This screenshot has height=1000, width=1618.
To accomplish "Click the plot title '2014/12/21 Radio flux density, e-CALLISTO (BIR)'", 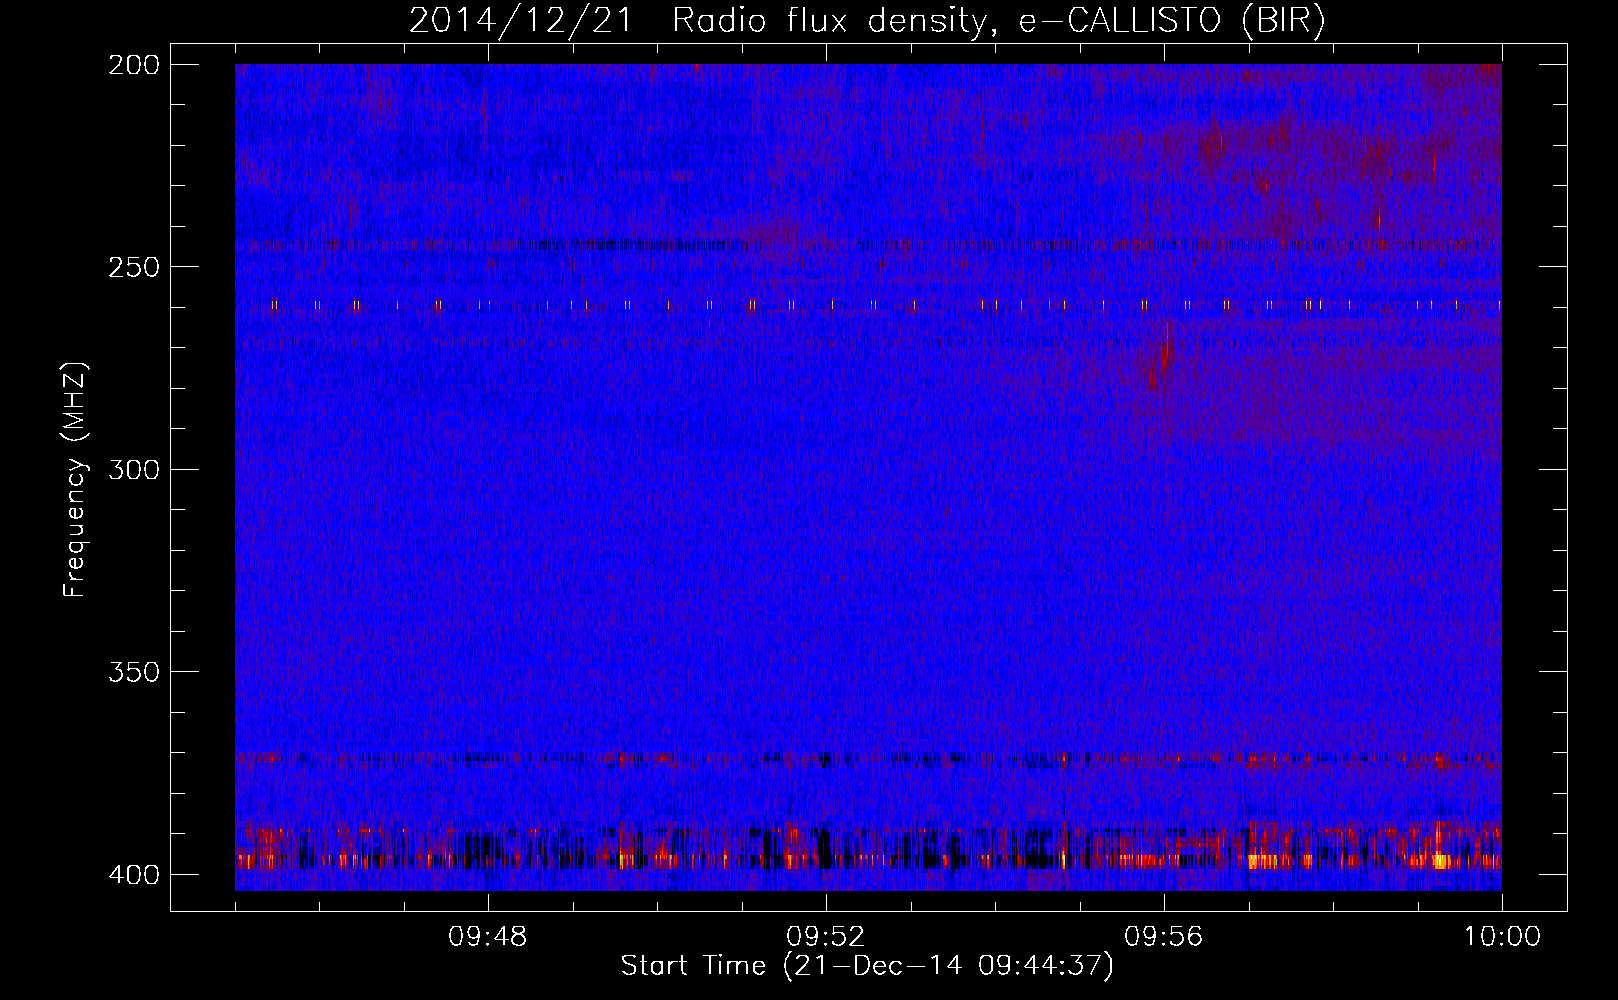I will [867, 21].
